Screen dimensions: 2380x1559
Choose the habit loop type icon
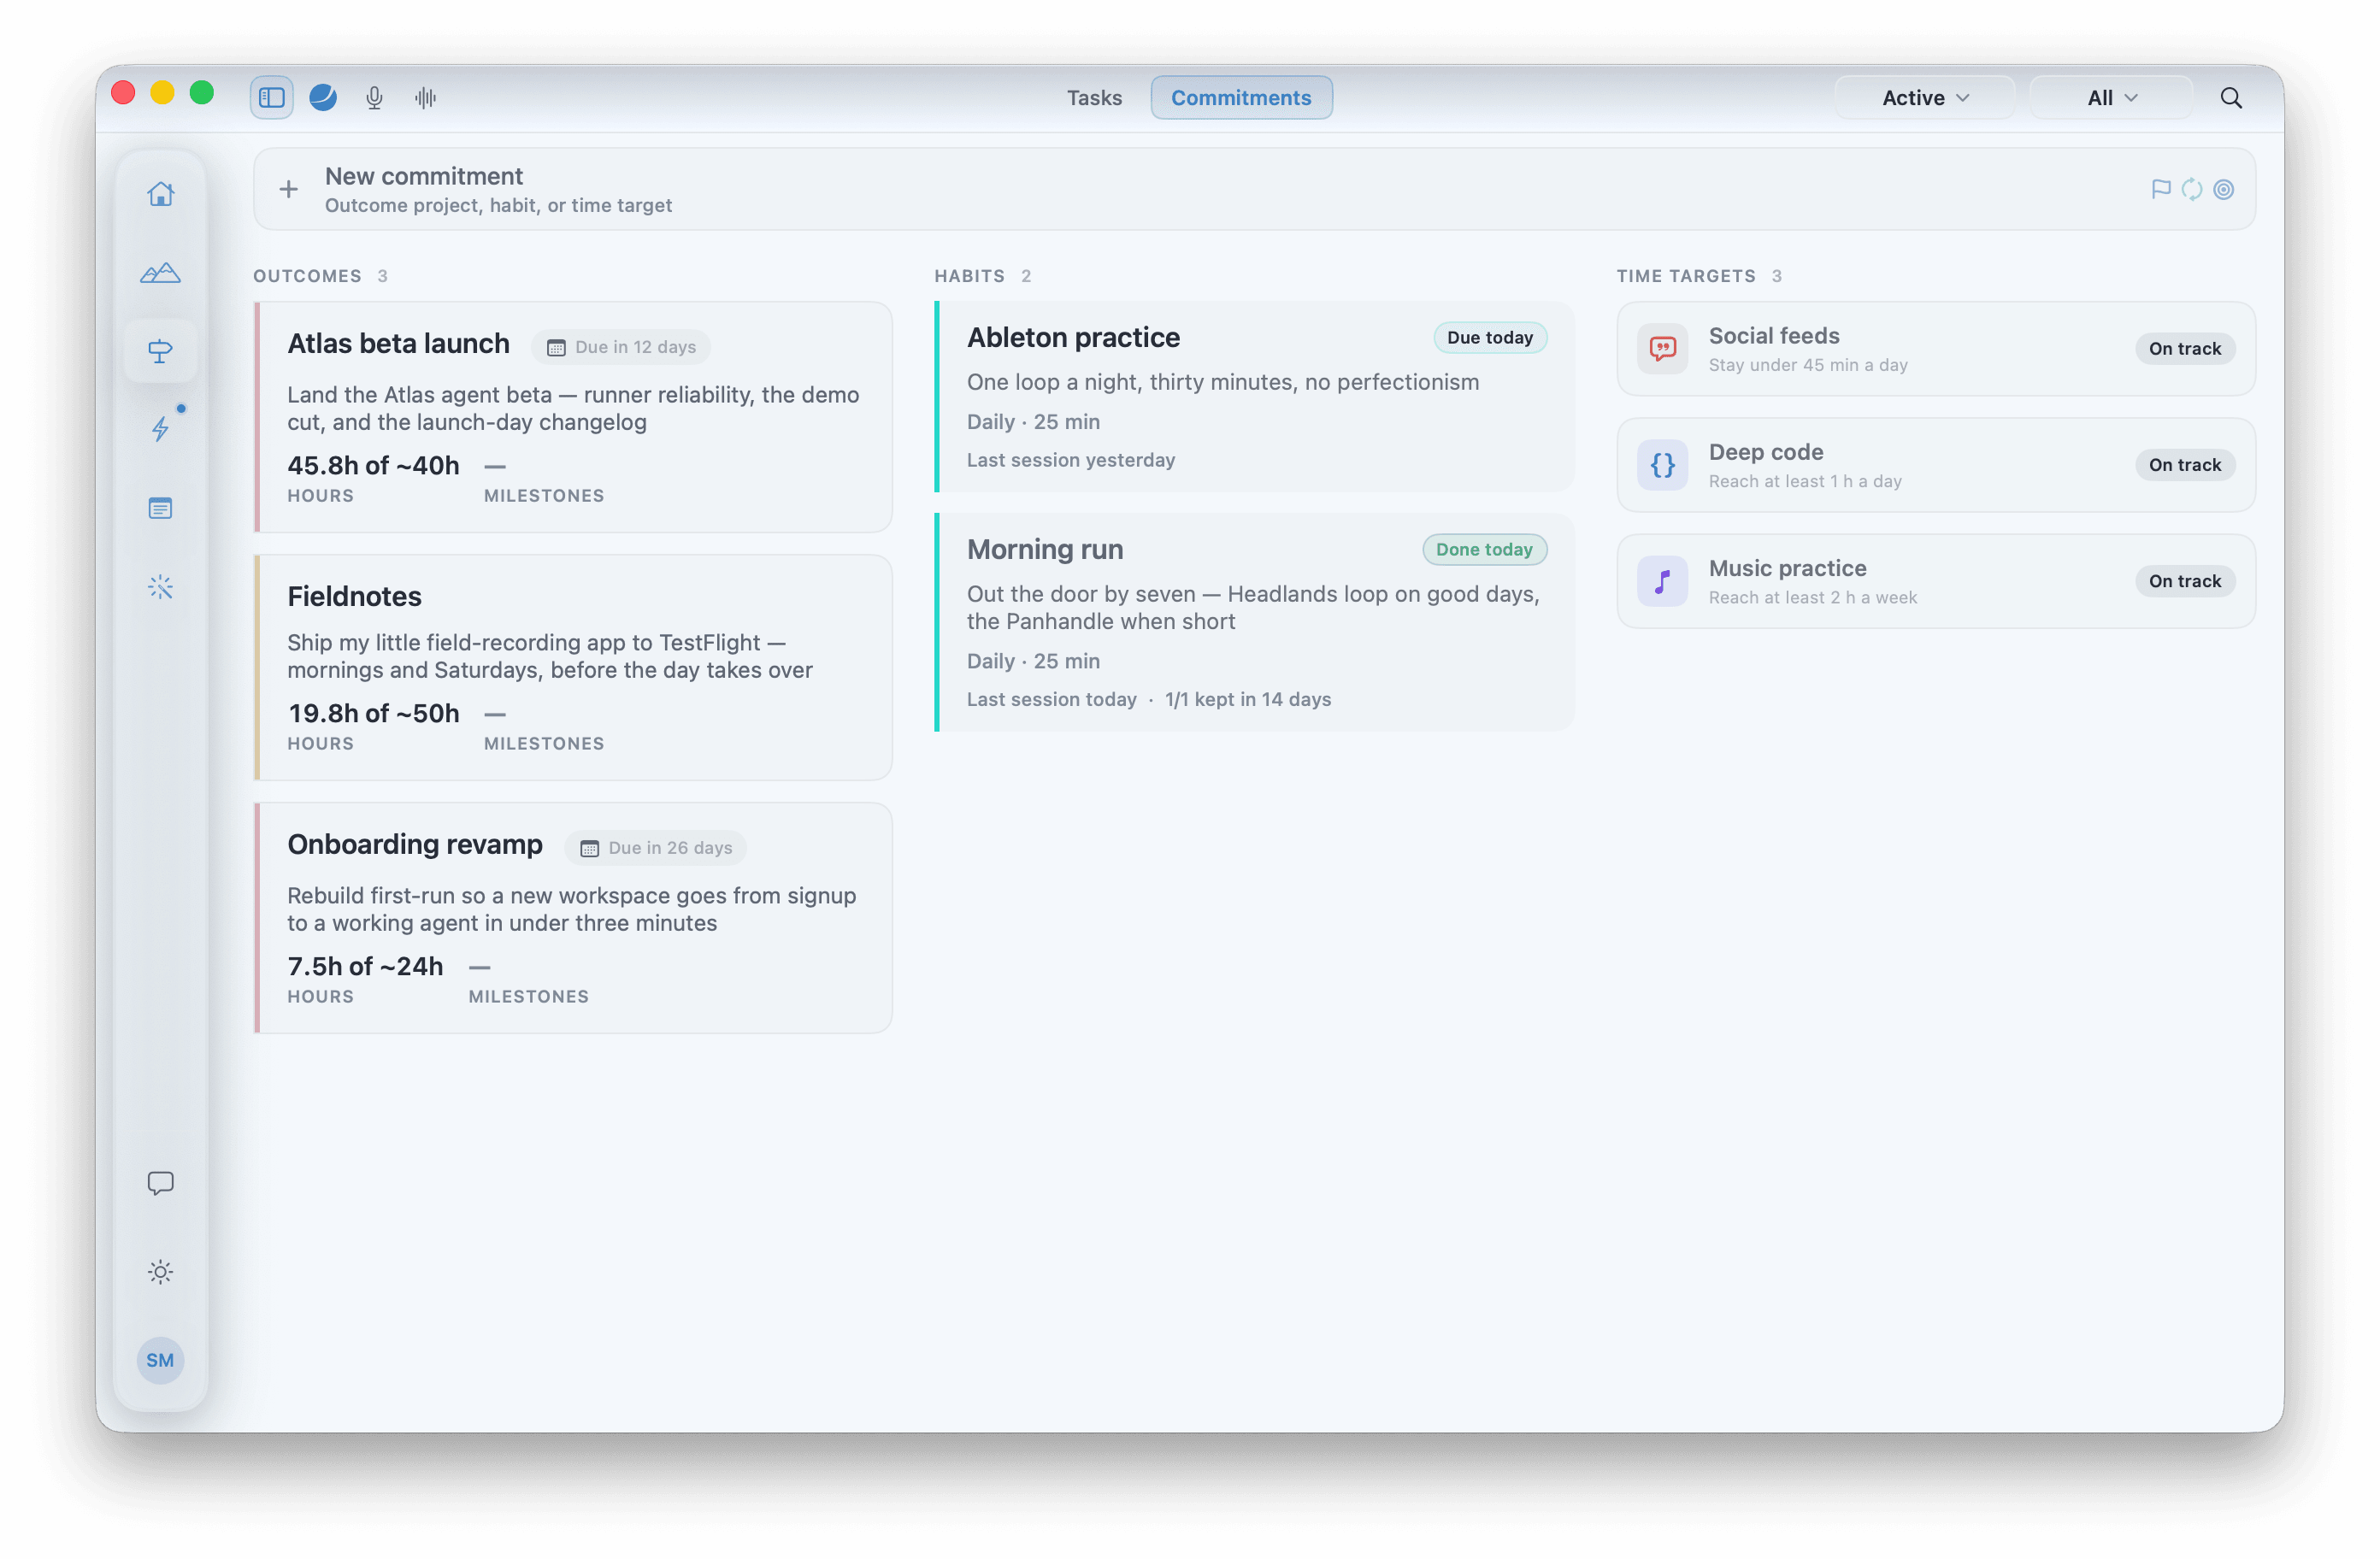[2192, 189]
